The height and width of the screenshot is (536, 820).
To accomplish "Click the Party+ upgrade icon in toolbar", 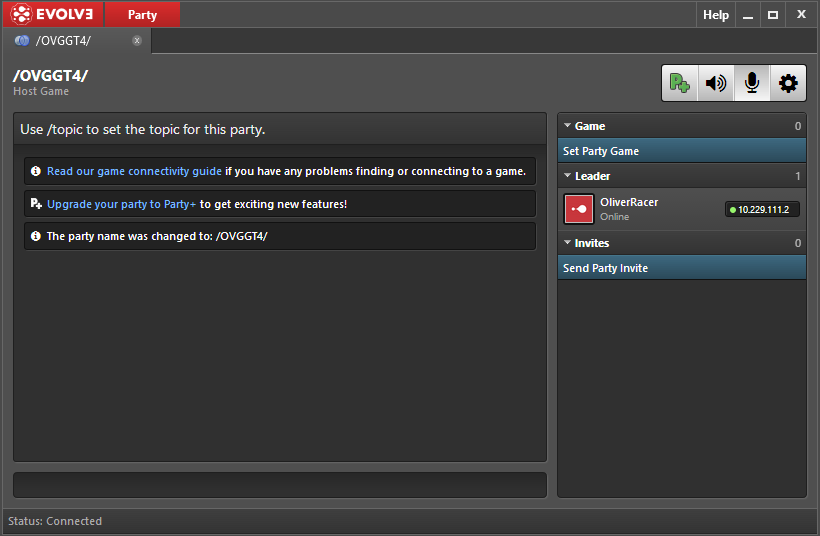I will (x=680, y=84).
